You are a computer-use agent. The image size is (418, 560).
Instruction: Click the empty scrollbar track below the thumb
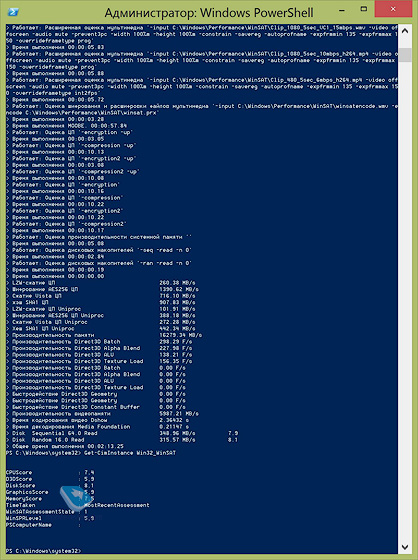[x=405, y=300]
